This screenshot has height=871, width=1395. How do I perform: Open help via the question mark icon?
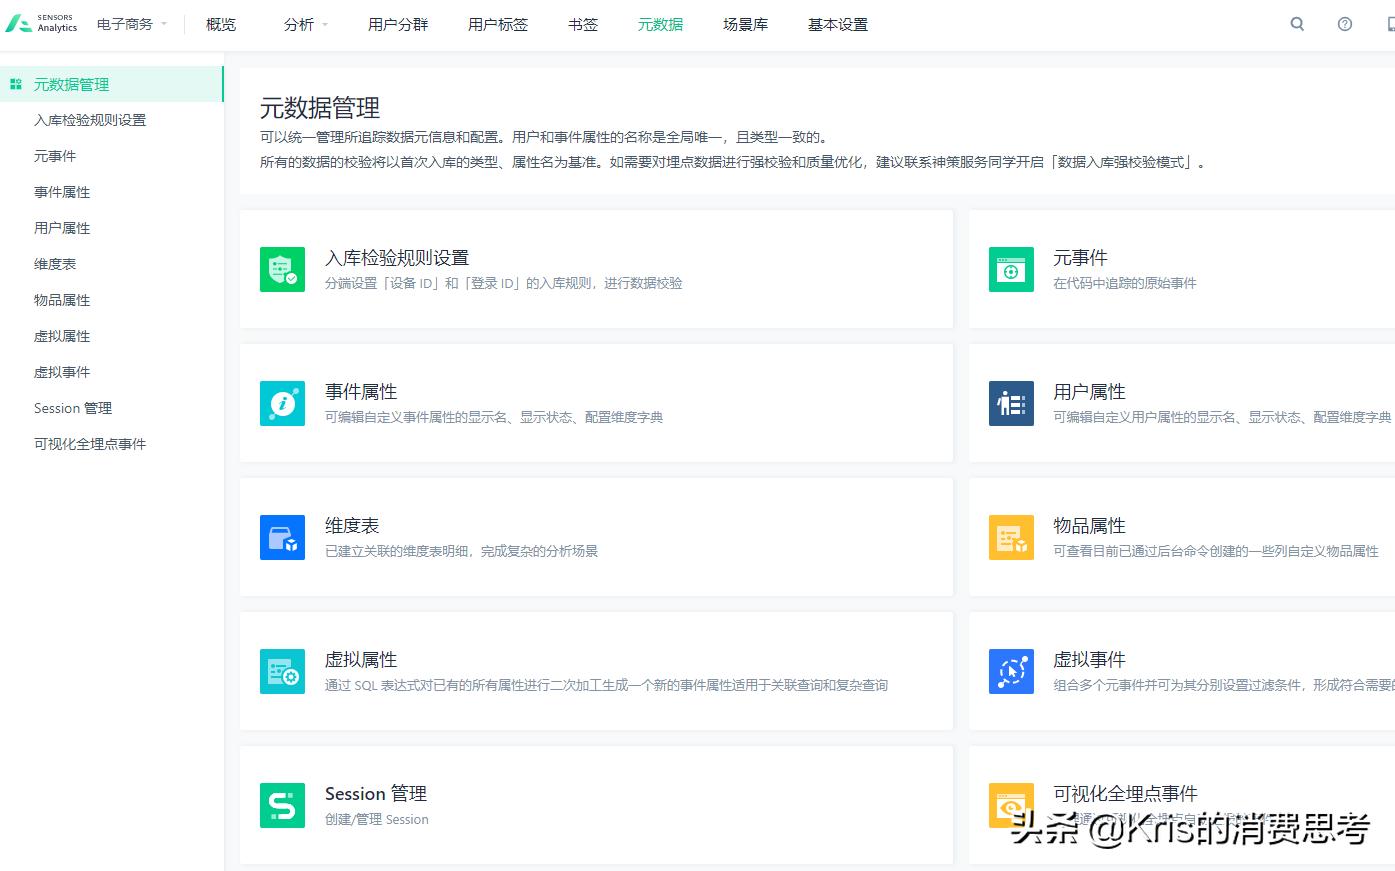click(x=1344, y=23)
